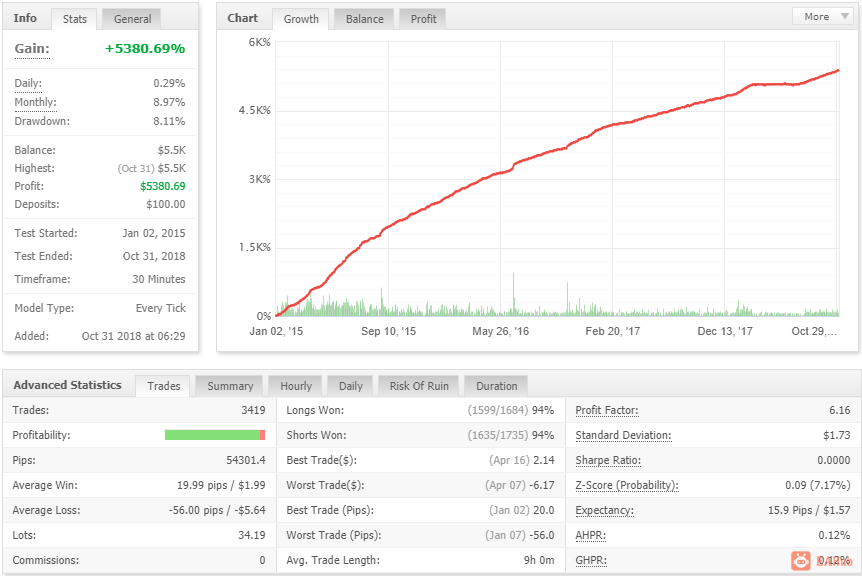This screenshot has width=862, height=576.
Task: Click the GHPR label
Action: click(591, 560)
